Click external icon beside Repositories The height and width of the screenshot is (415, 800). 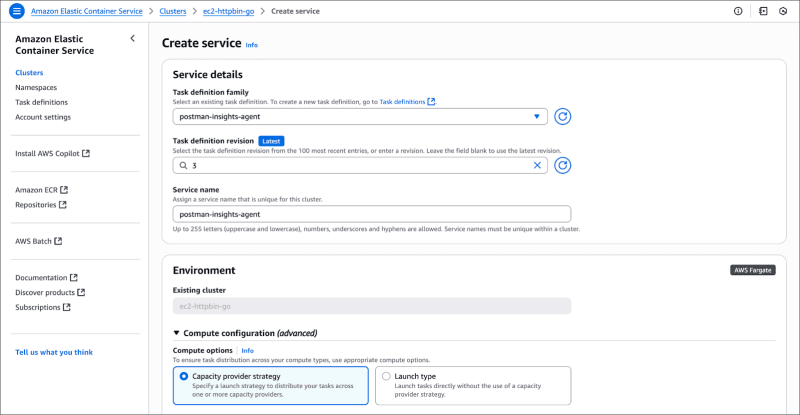pos(62,205)
